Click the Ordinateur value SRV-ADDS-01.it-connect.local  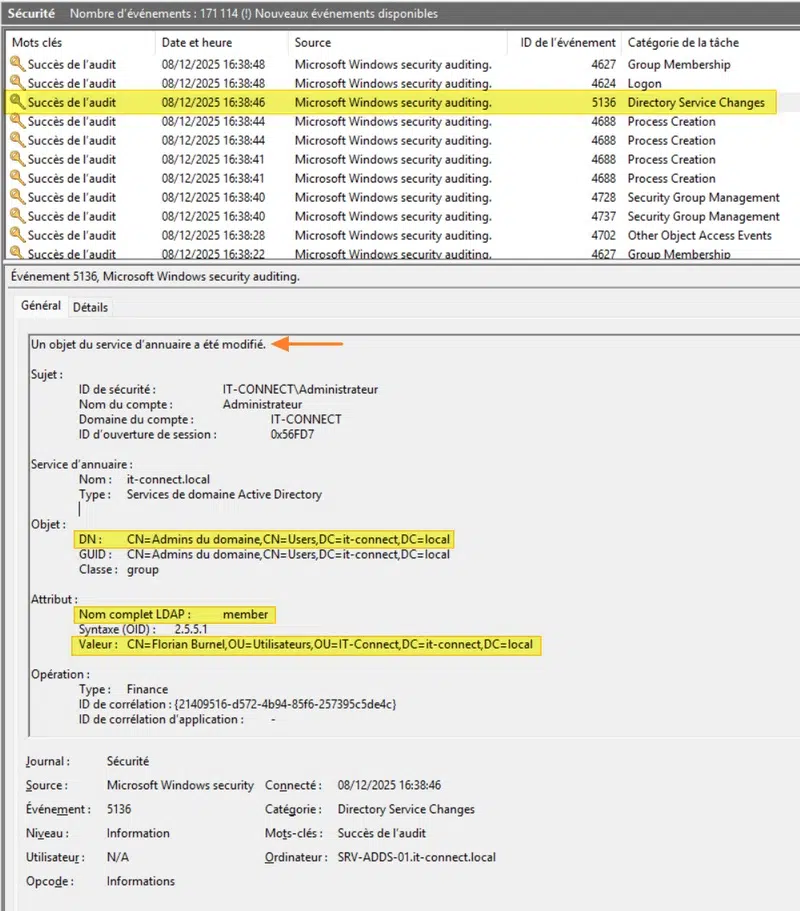[x=417, y=857]
